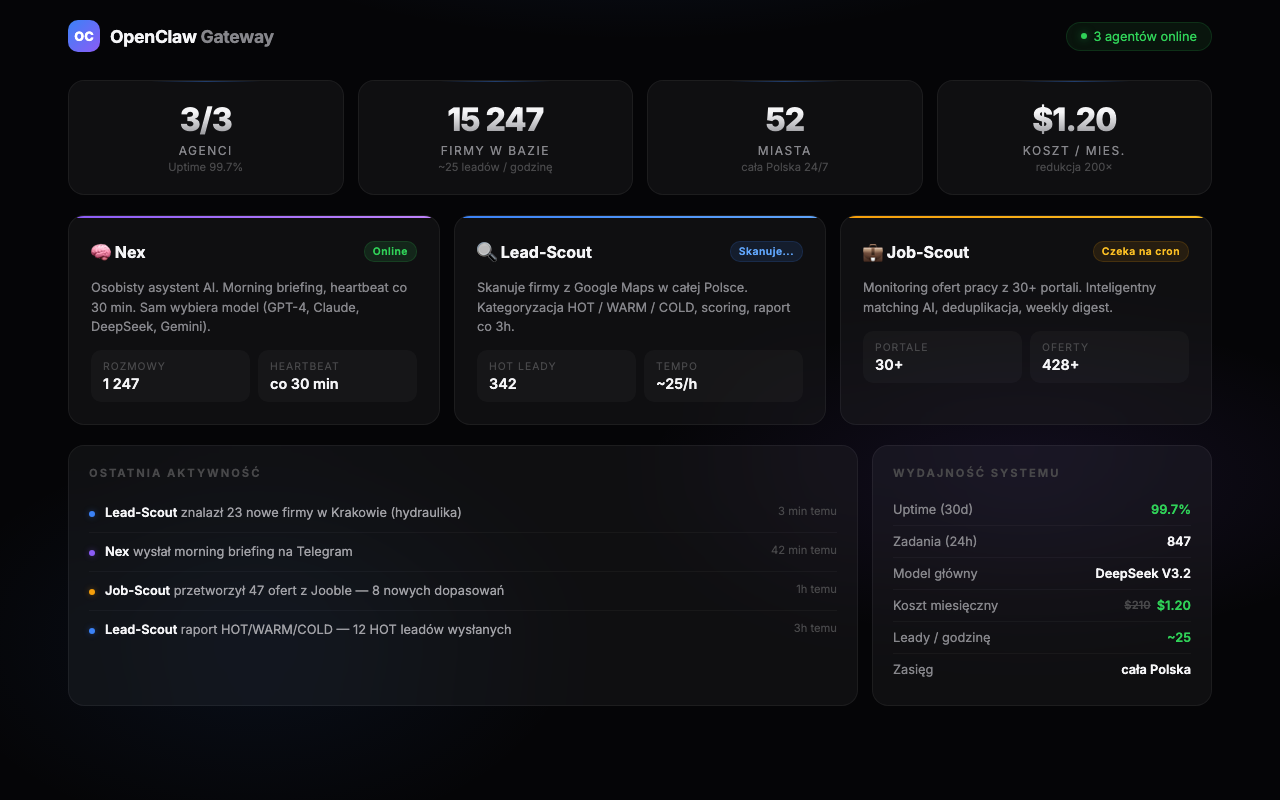This screenshot has width=1280, height=800.
Task: Click the "3 agentów online" badge
Action: (x=1138, y=36)
